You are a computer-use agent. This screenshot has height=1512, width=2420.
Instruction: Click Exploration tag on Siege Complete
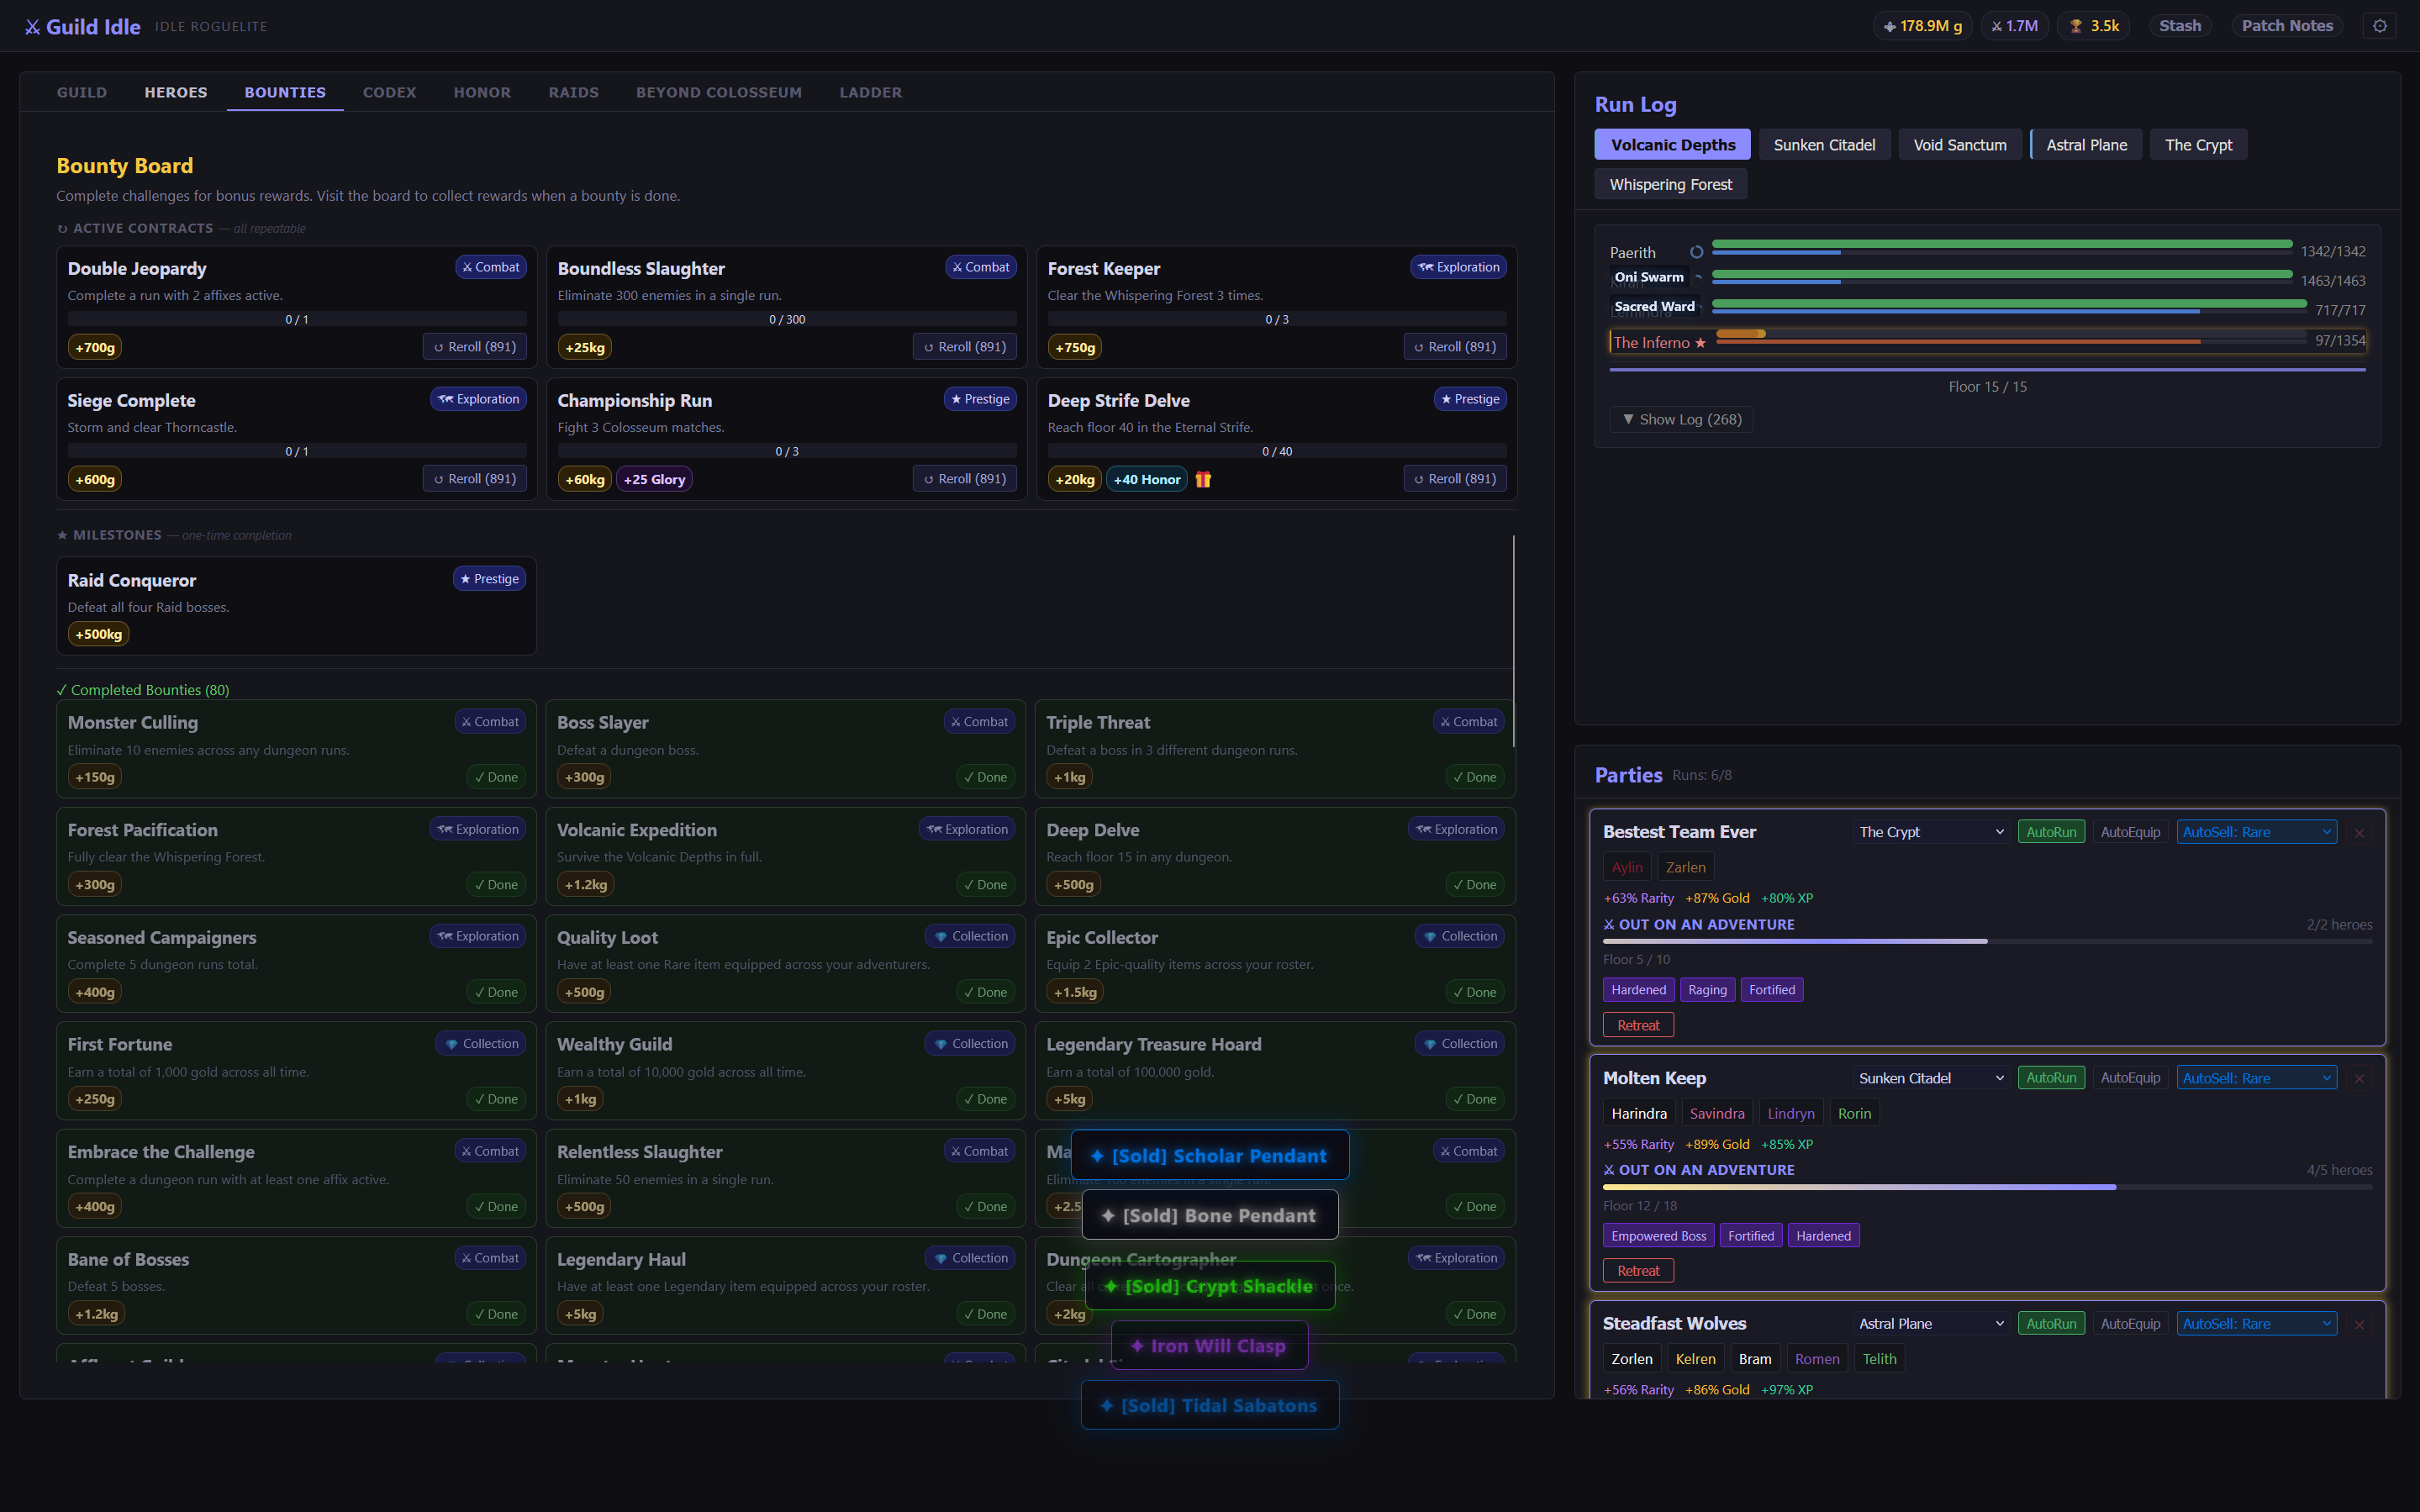coord(478,399)
